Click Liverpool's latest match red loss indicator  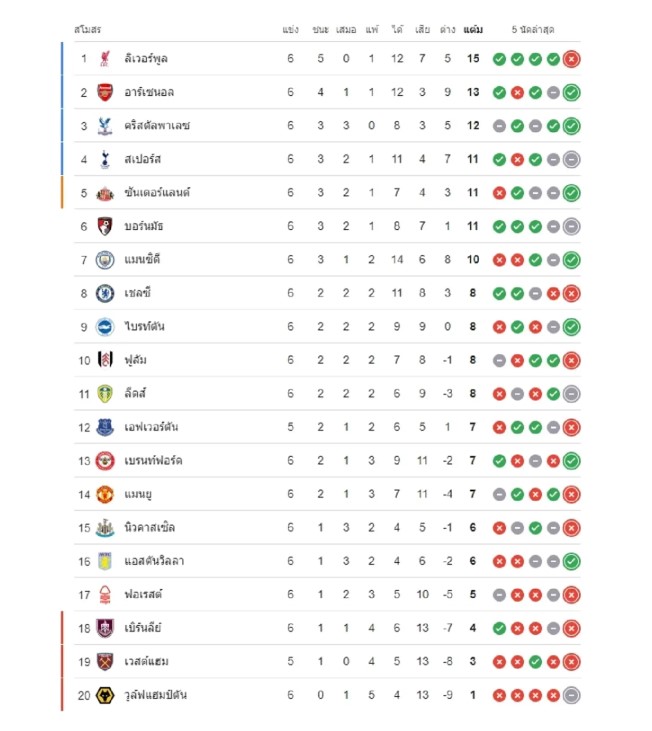(571, 59)
